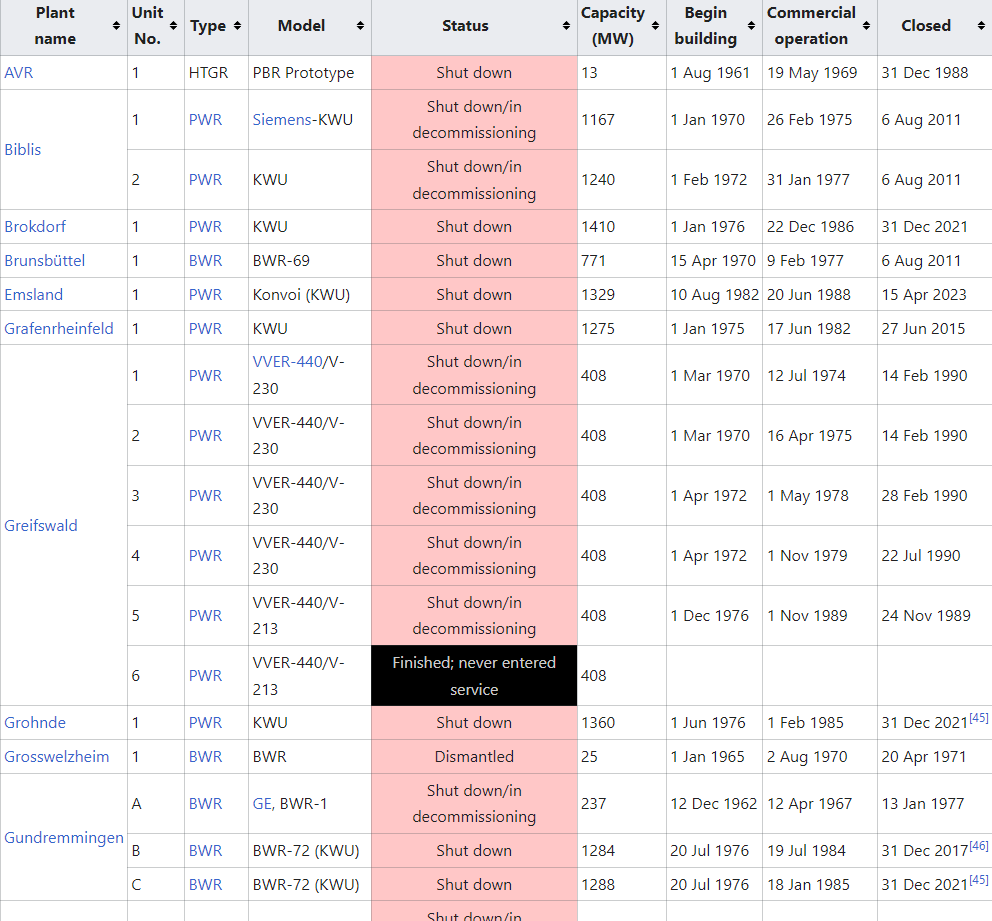The width and height of the screenshot is (992, 921).
Task: Sort table by Begin building column
Action: pyautogui.click(x=752, y=26)
